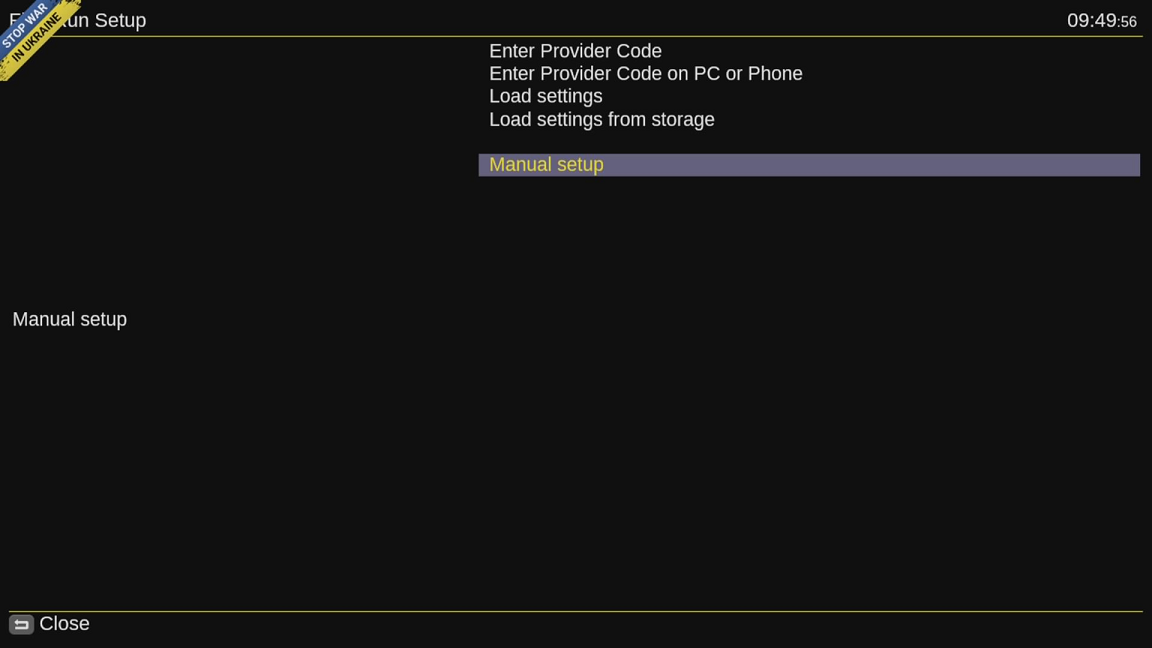Load settings from storage device entry
This screenshot has width=1152, height=648.
click(x=602, y=119)
